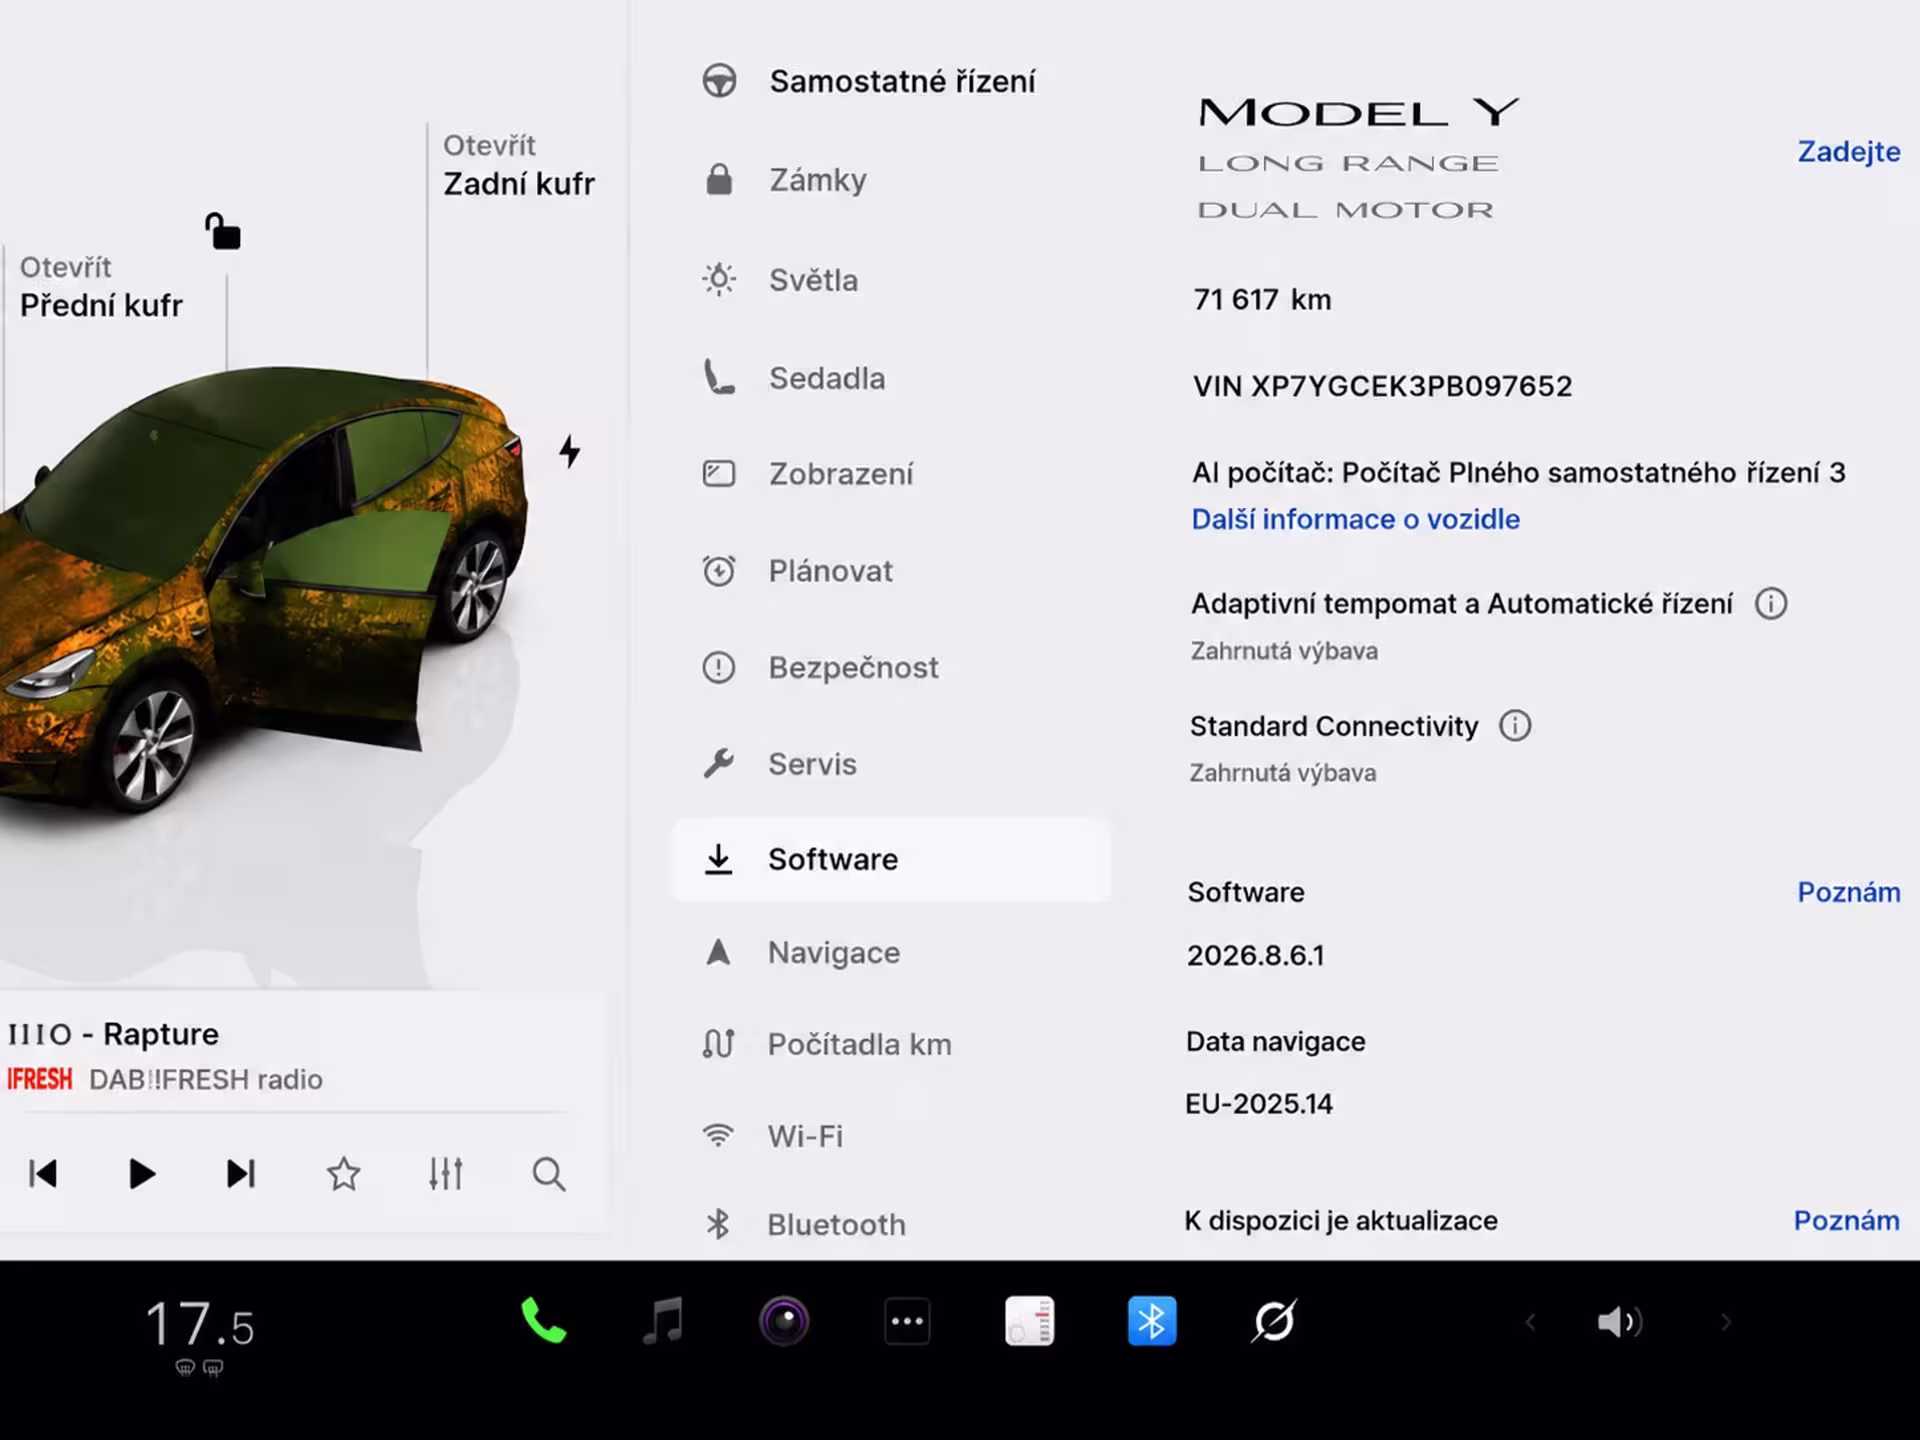Raise volume with the right arrow
The image size is (1920, 1440).
pyautogui.click(x=1726, y=1323)
